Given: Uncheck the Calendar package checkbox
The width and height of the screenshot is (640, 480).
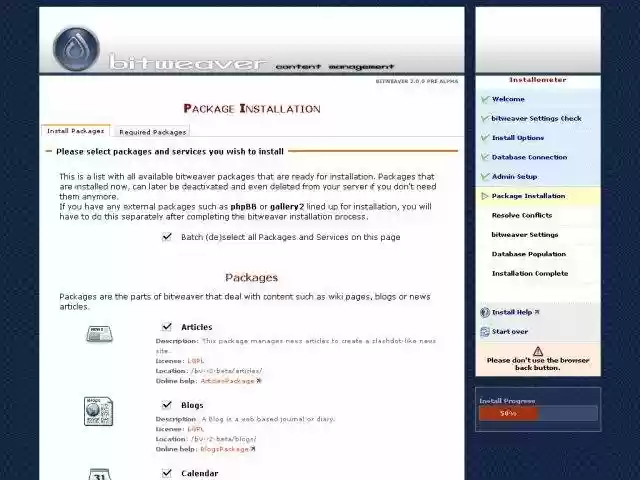Looking at the screenshot, I should pyautogui.click(x=167, y=473).
